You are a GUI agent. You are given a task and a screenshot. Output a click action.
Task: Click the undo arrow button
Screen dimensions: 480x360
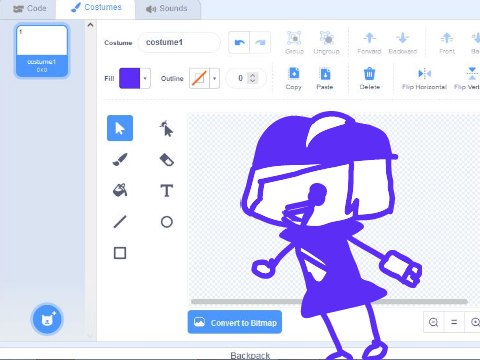[x=239, y=43]
